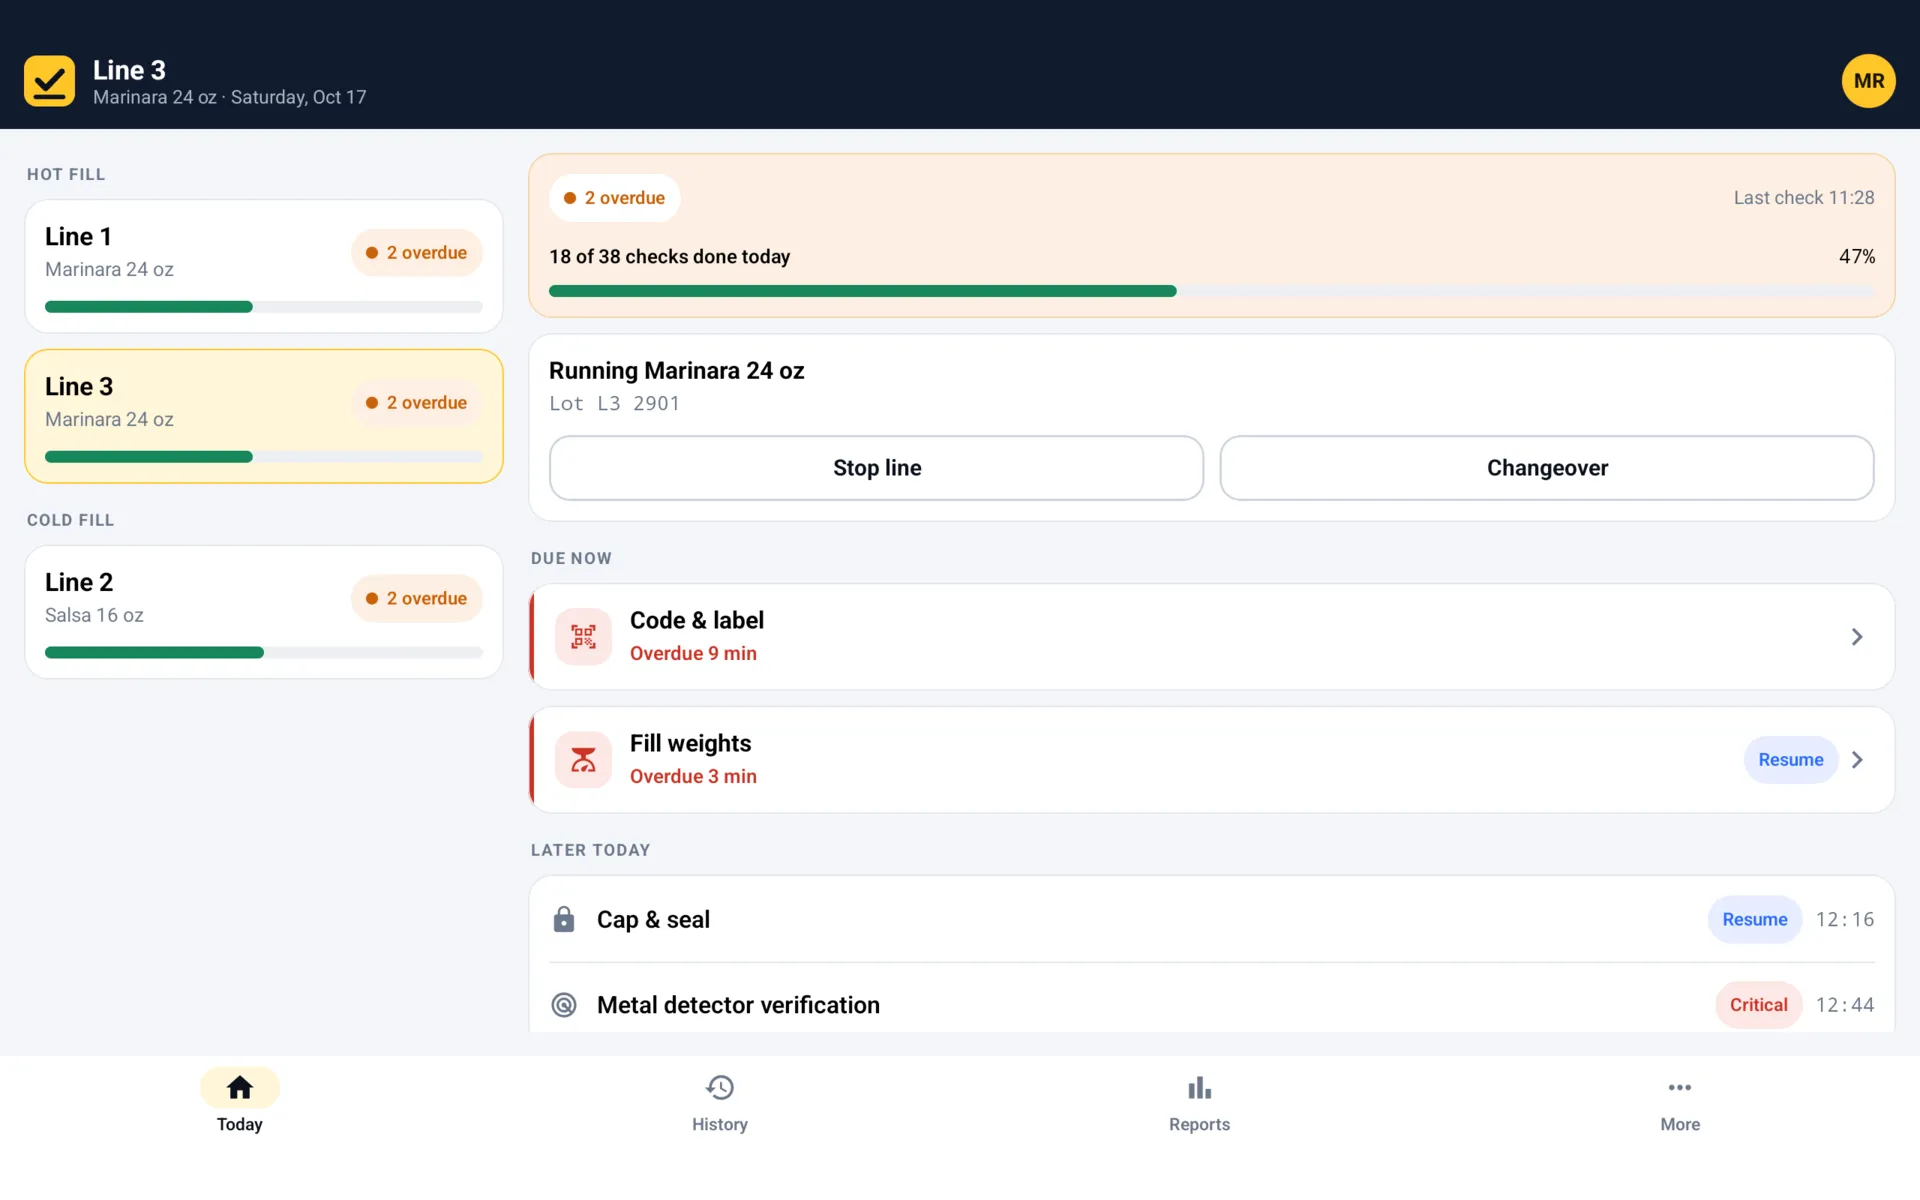Select Line 1 Marinara card
The image size is (1920, 1200).
[264, 266]
